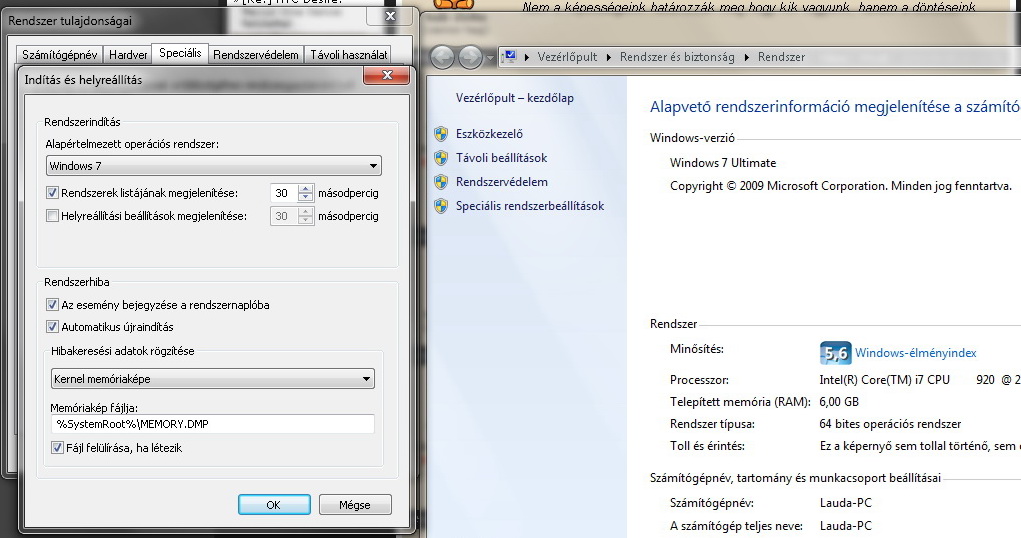Expand breadcrumb arrow before Vezérlőpult
This screenshot has width=1021, height=538.
526,57
